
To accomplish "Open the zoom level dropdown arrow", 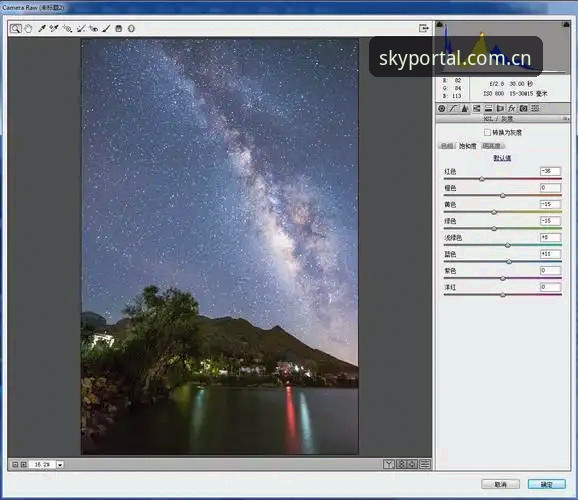I will coord(60,465).
